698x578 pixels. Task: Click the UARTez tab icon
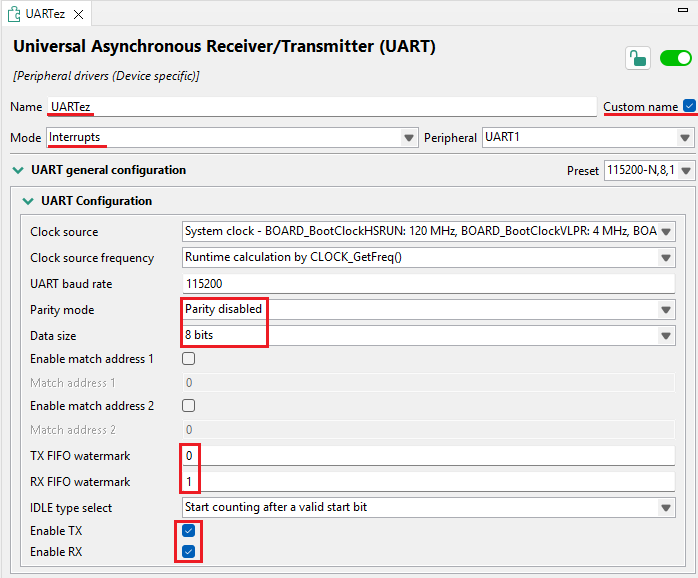point(15,14)
